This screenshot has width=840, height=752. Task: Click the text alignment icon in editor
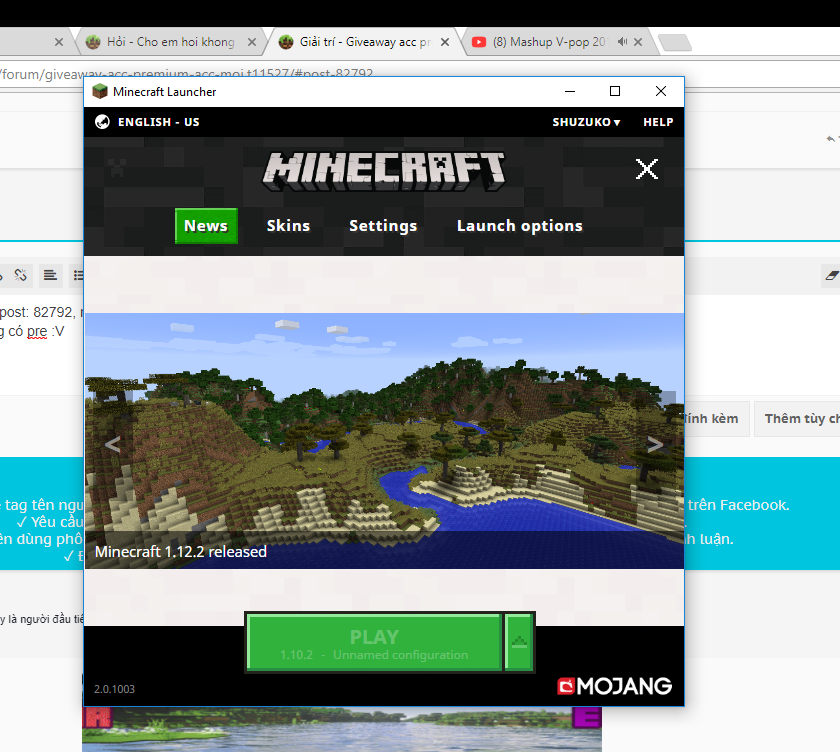click(50, 275)
